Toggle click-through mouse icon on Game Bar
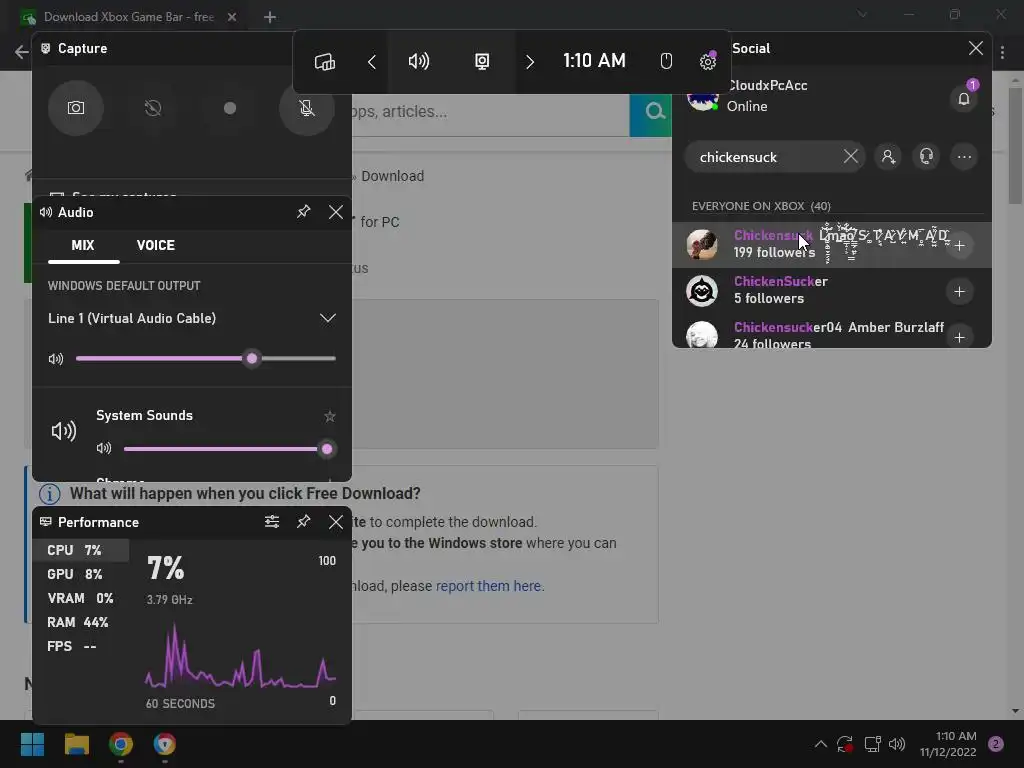 (x=665, y=61)
